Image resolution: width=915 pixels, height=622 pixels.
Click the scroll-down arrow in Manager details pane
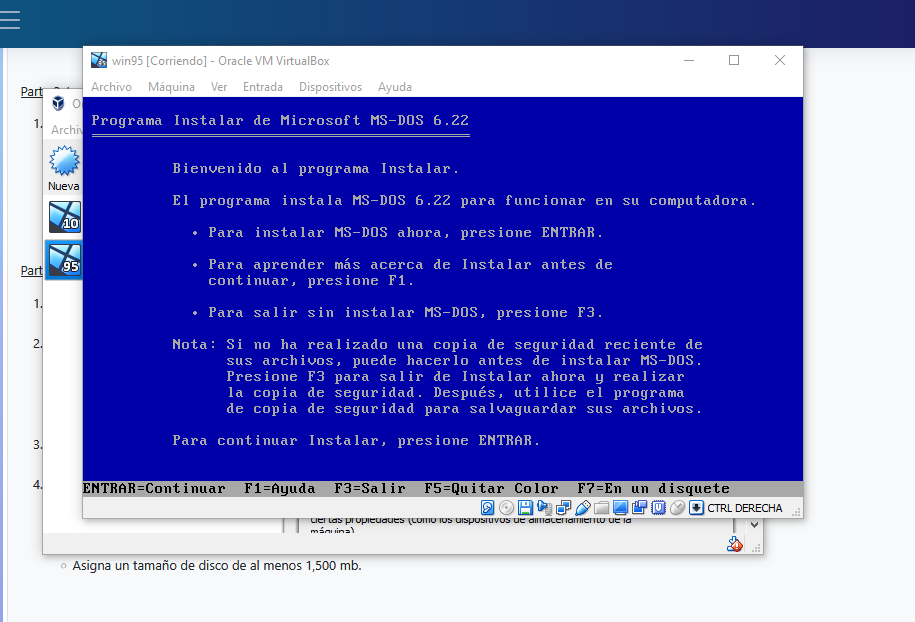click(x=754, y=525)
